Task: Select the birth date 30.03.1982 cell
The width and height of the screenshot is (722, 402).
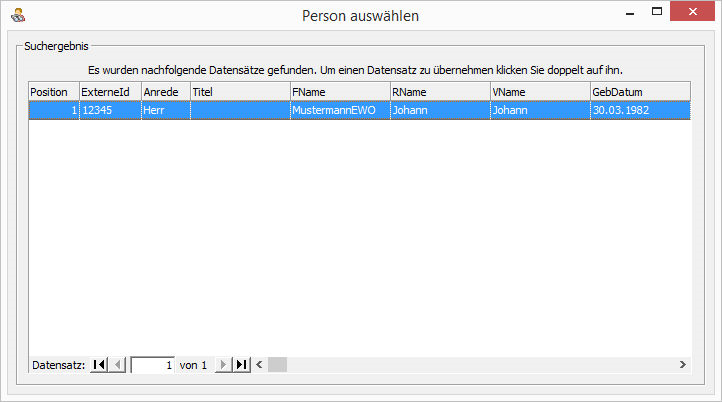Action: click(639, 110)
